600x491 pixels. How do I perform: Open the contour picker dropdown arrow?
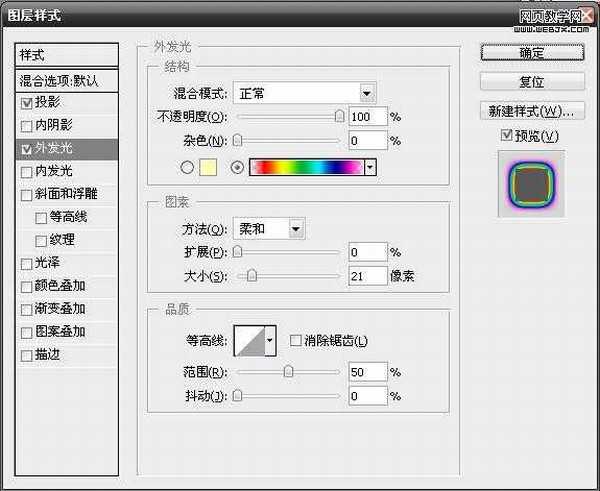coord(270,342)
